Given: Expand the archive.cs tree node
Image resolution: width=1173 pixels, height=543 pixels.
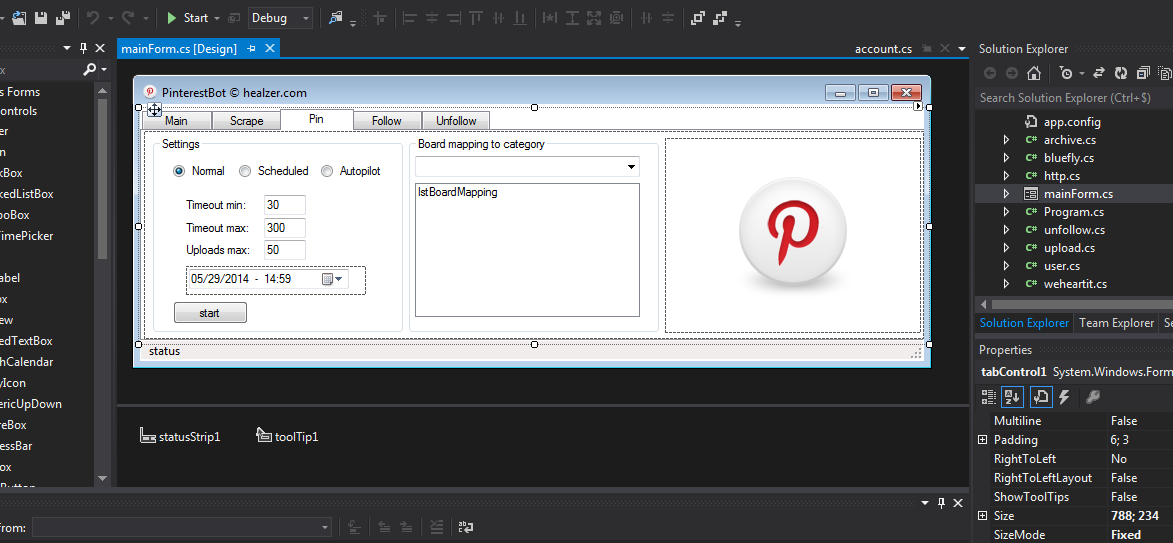Looking at the screenshot, I should point(1006,140).
